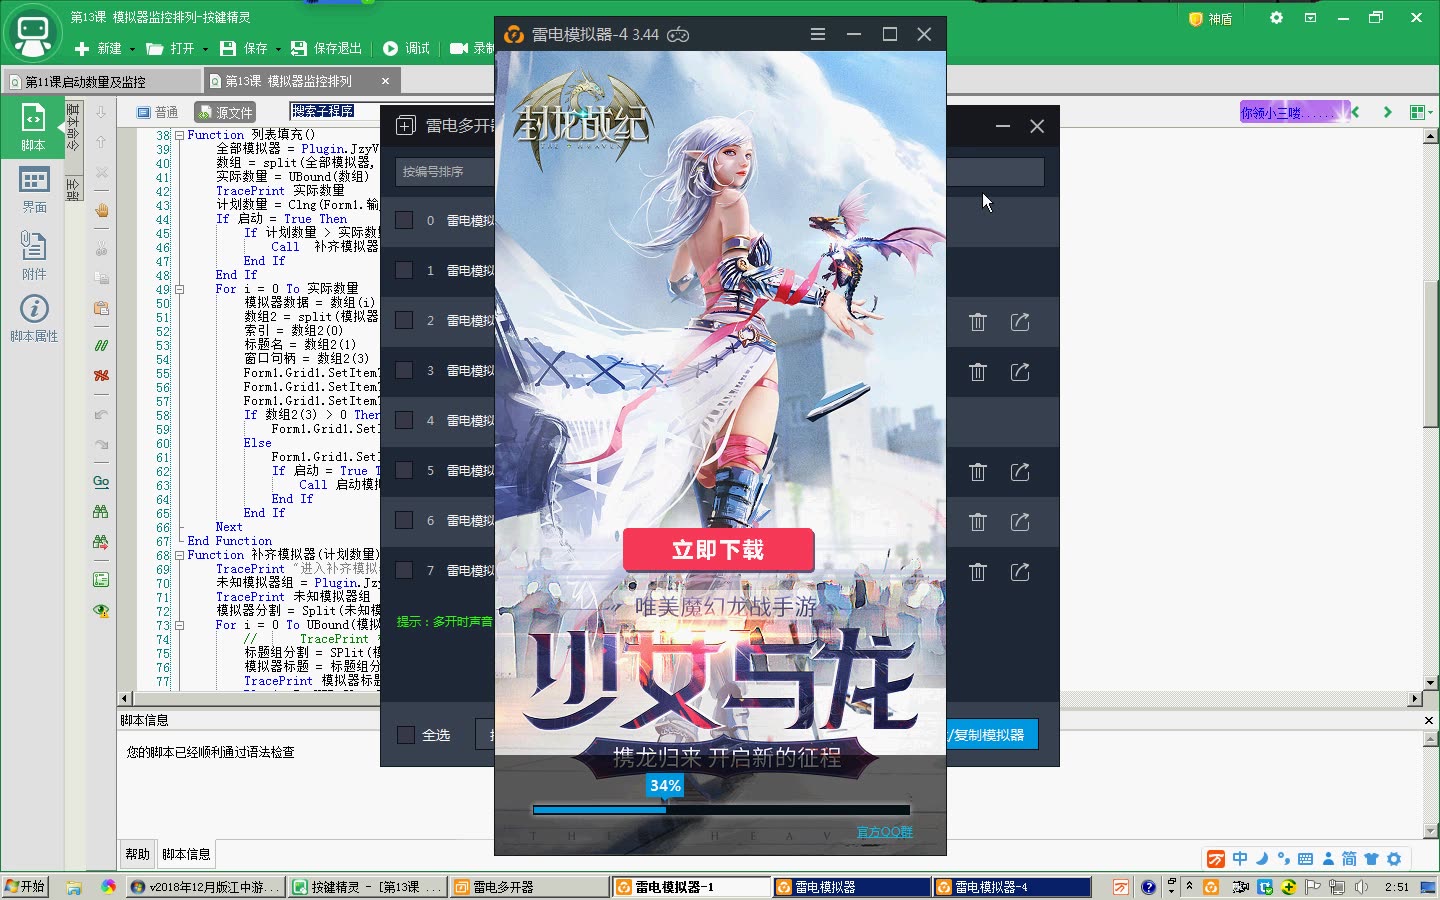Delete emulator row 2 with trash icon
The image size is (1440, 900).
pyautogui.click(x=978, y=322)
